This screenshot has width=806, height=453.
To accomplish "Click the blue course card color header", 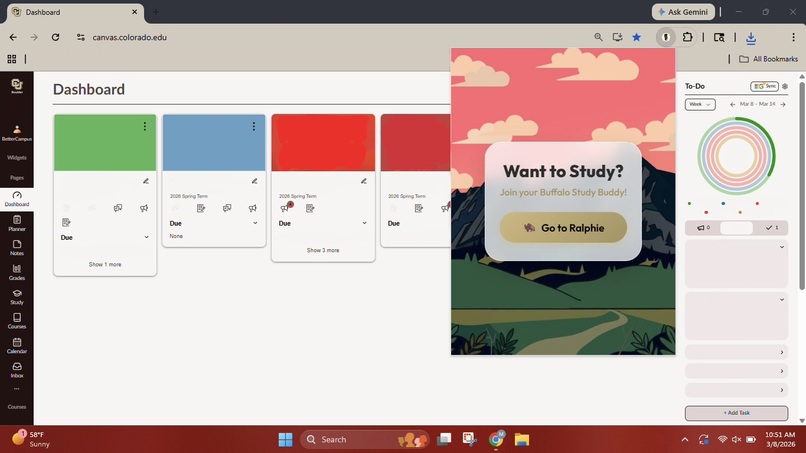I will [x=214, y=142].
